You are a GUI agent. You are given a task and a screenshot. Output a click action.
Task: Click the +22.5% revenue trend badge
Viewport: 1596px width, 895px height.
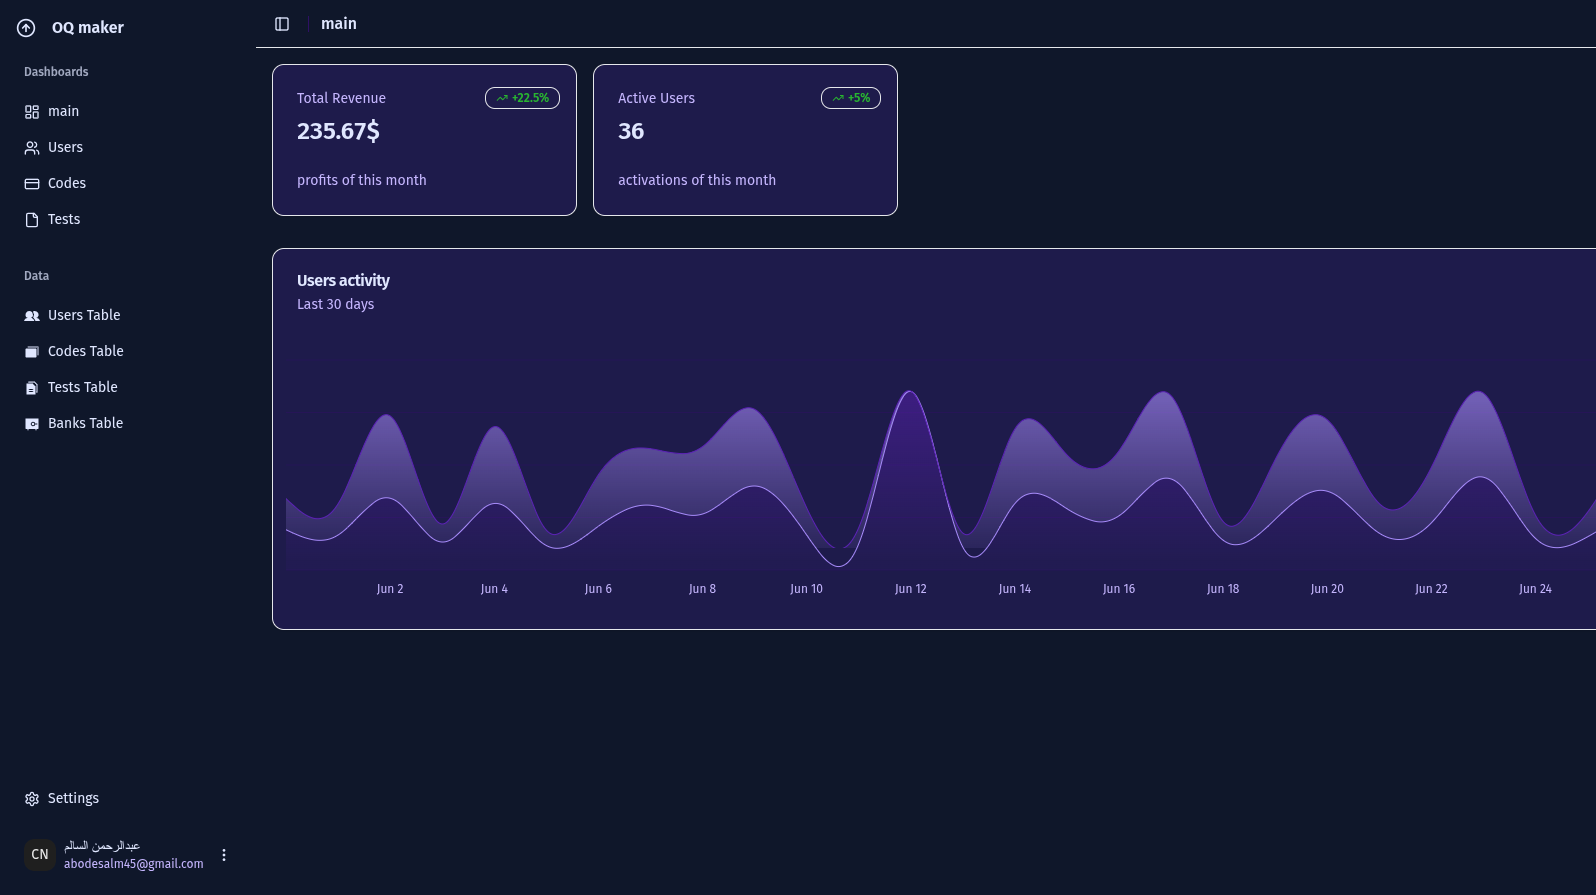522,98
